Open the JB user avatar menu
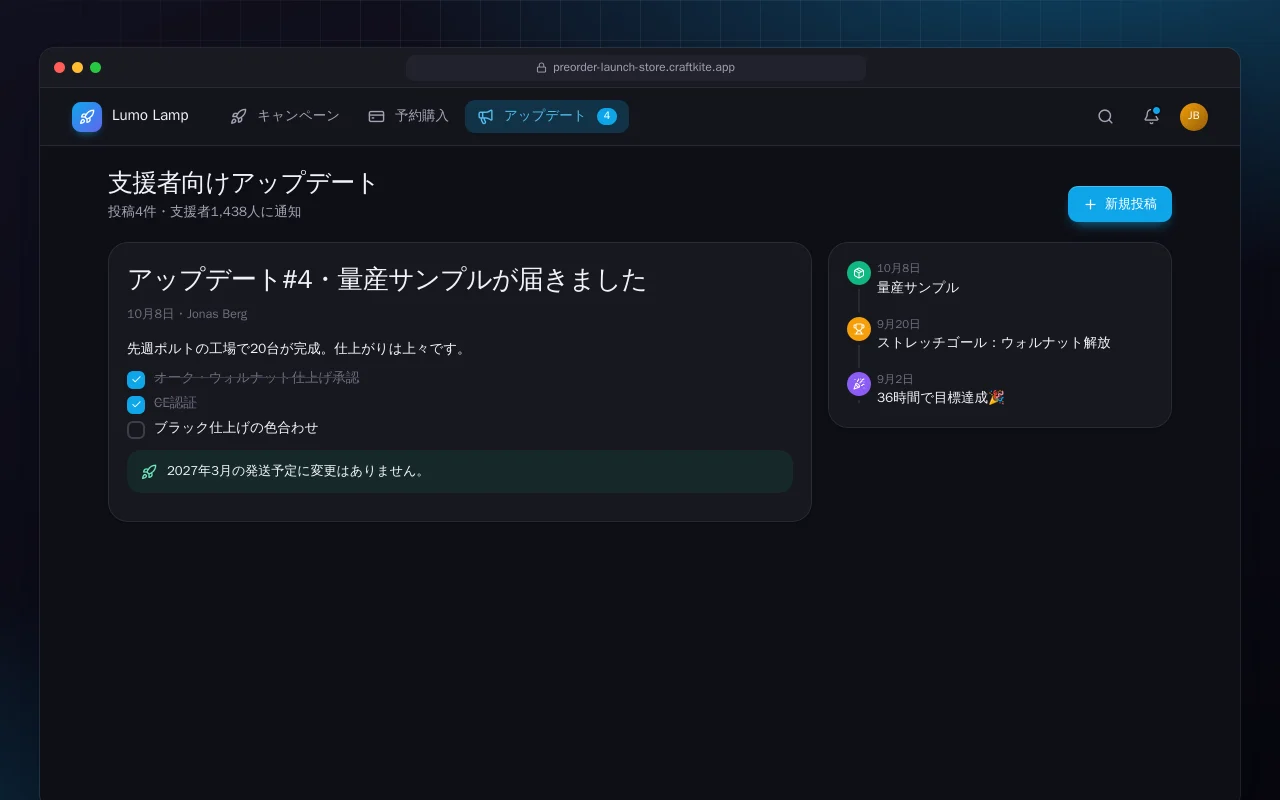The height and width of the screenshot is (800, 1280). point(1194,117)
